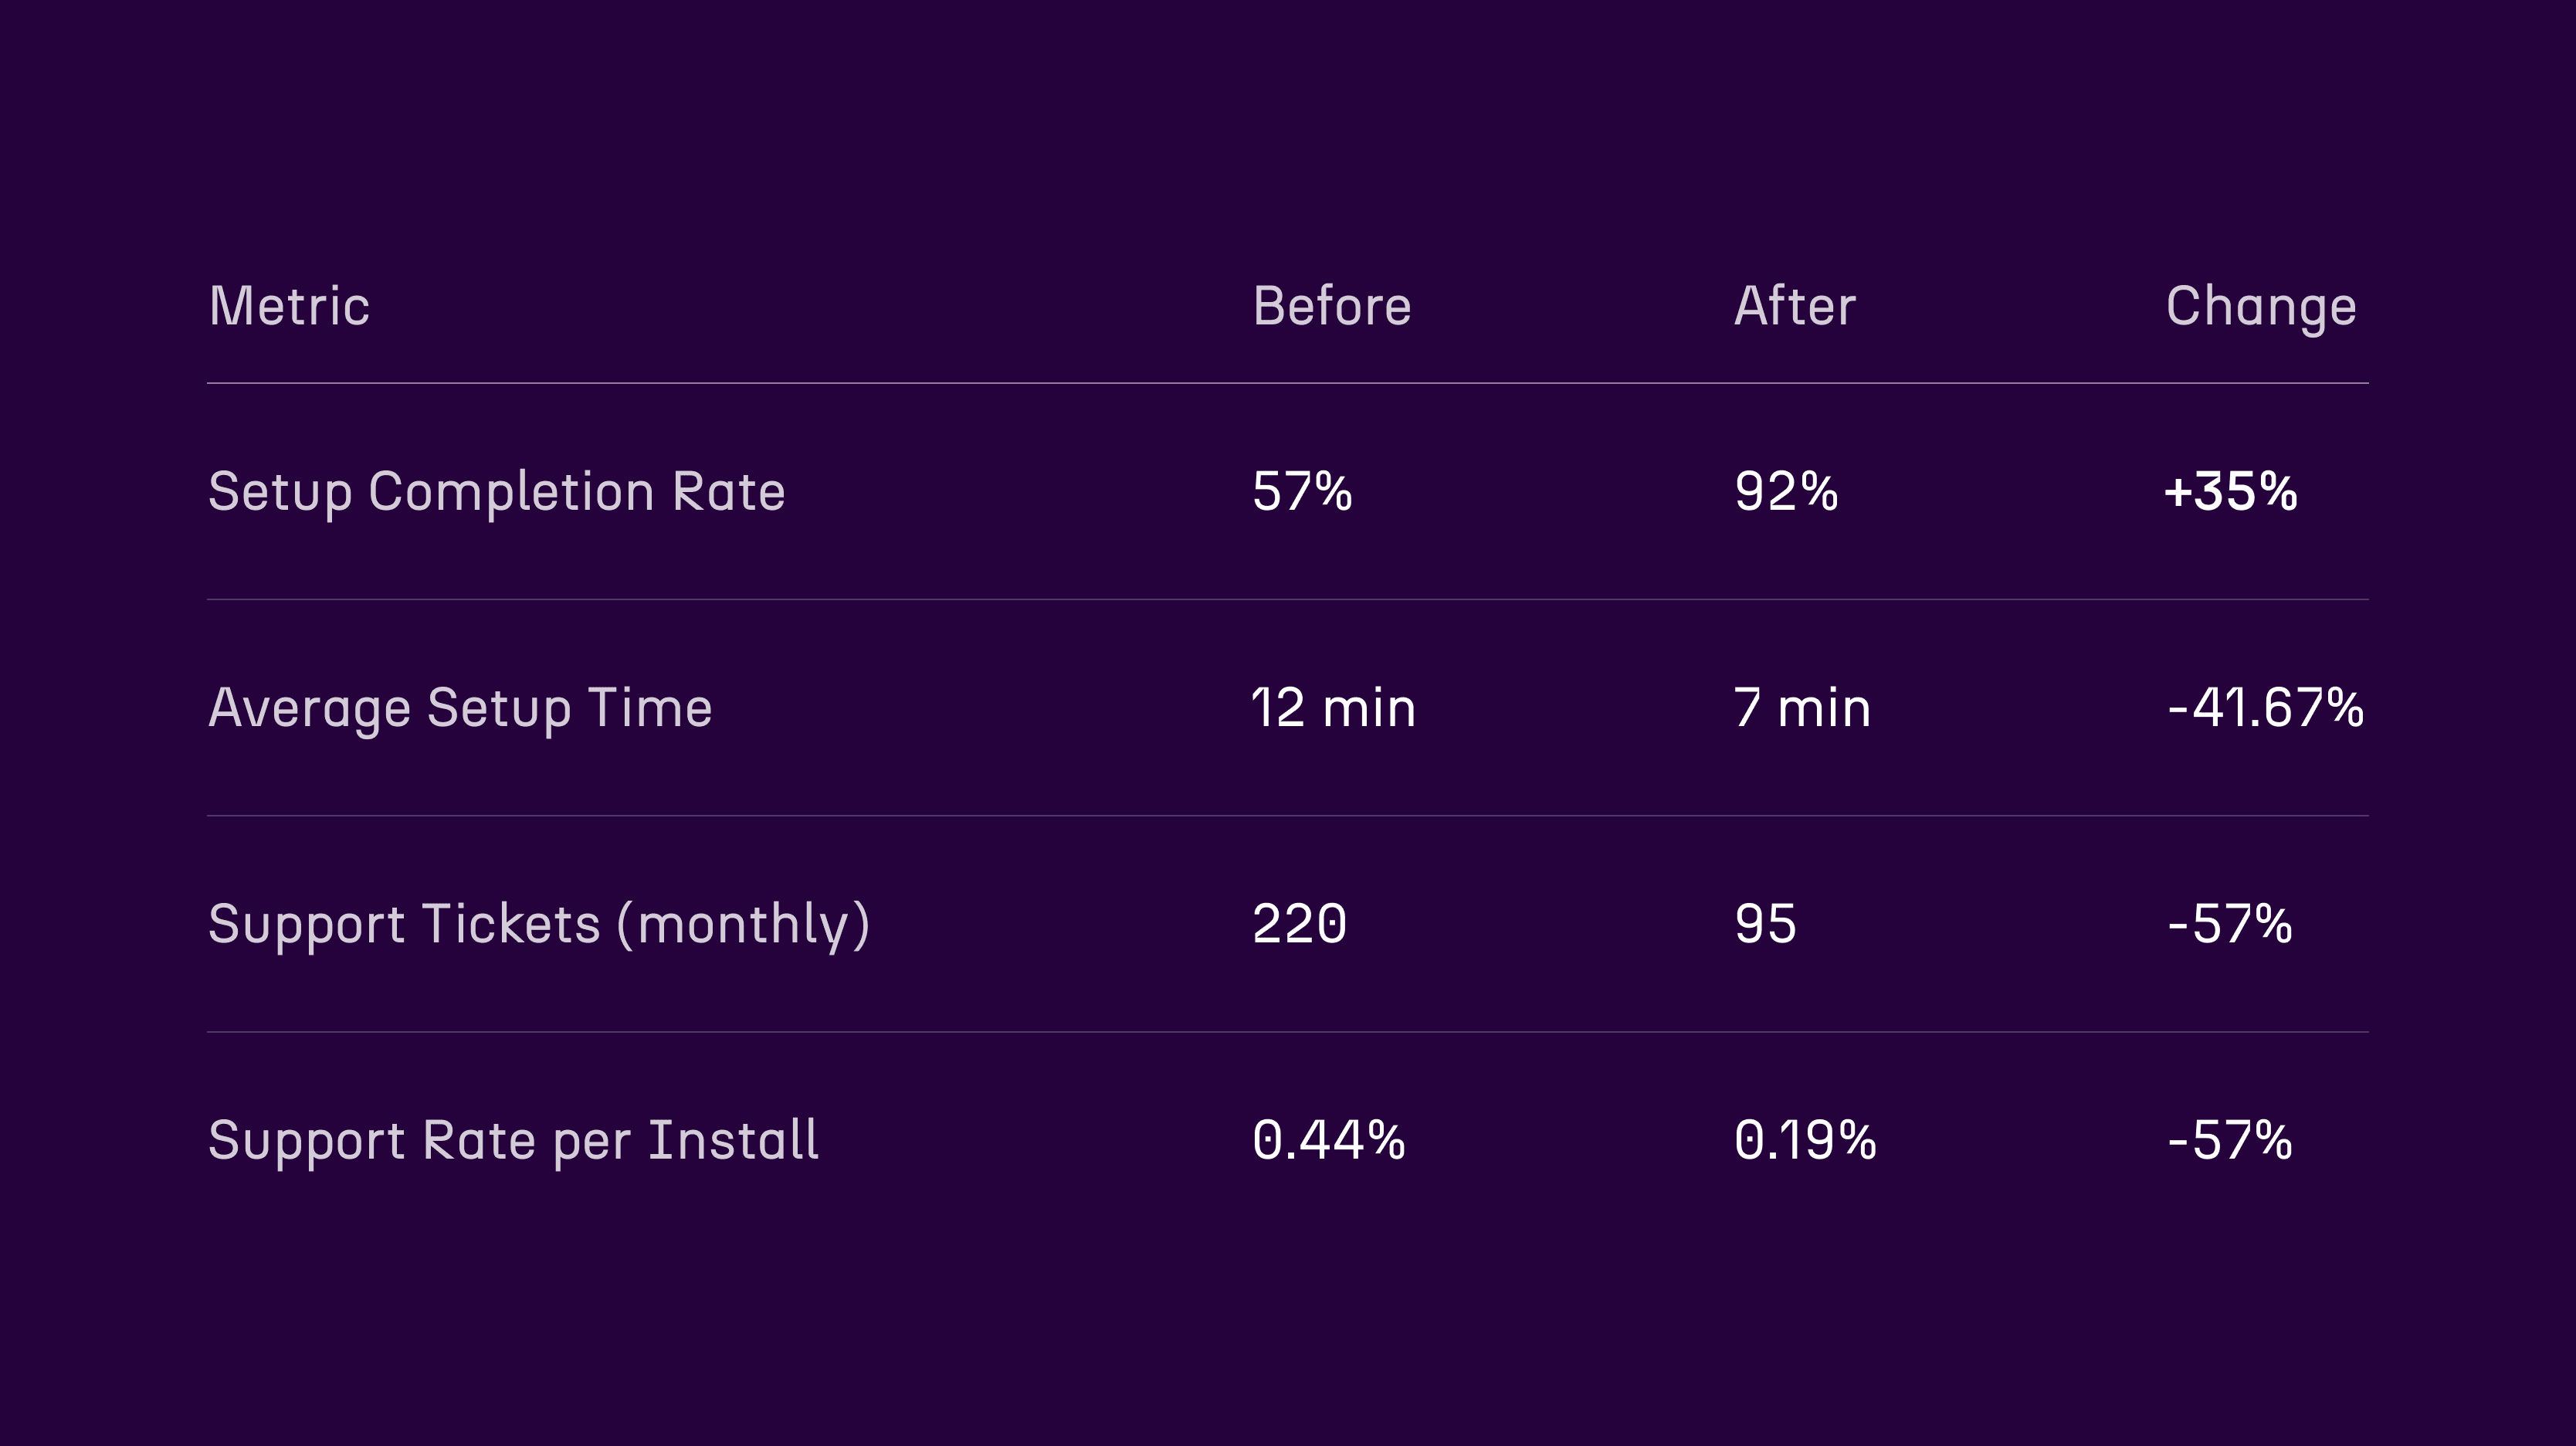Click the 0.44% before value
This screenshot has width=2576, height=1446.
point(1329,1140)
